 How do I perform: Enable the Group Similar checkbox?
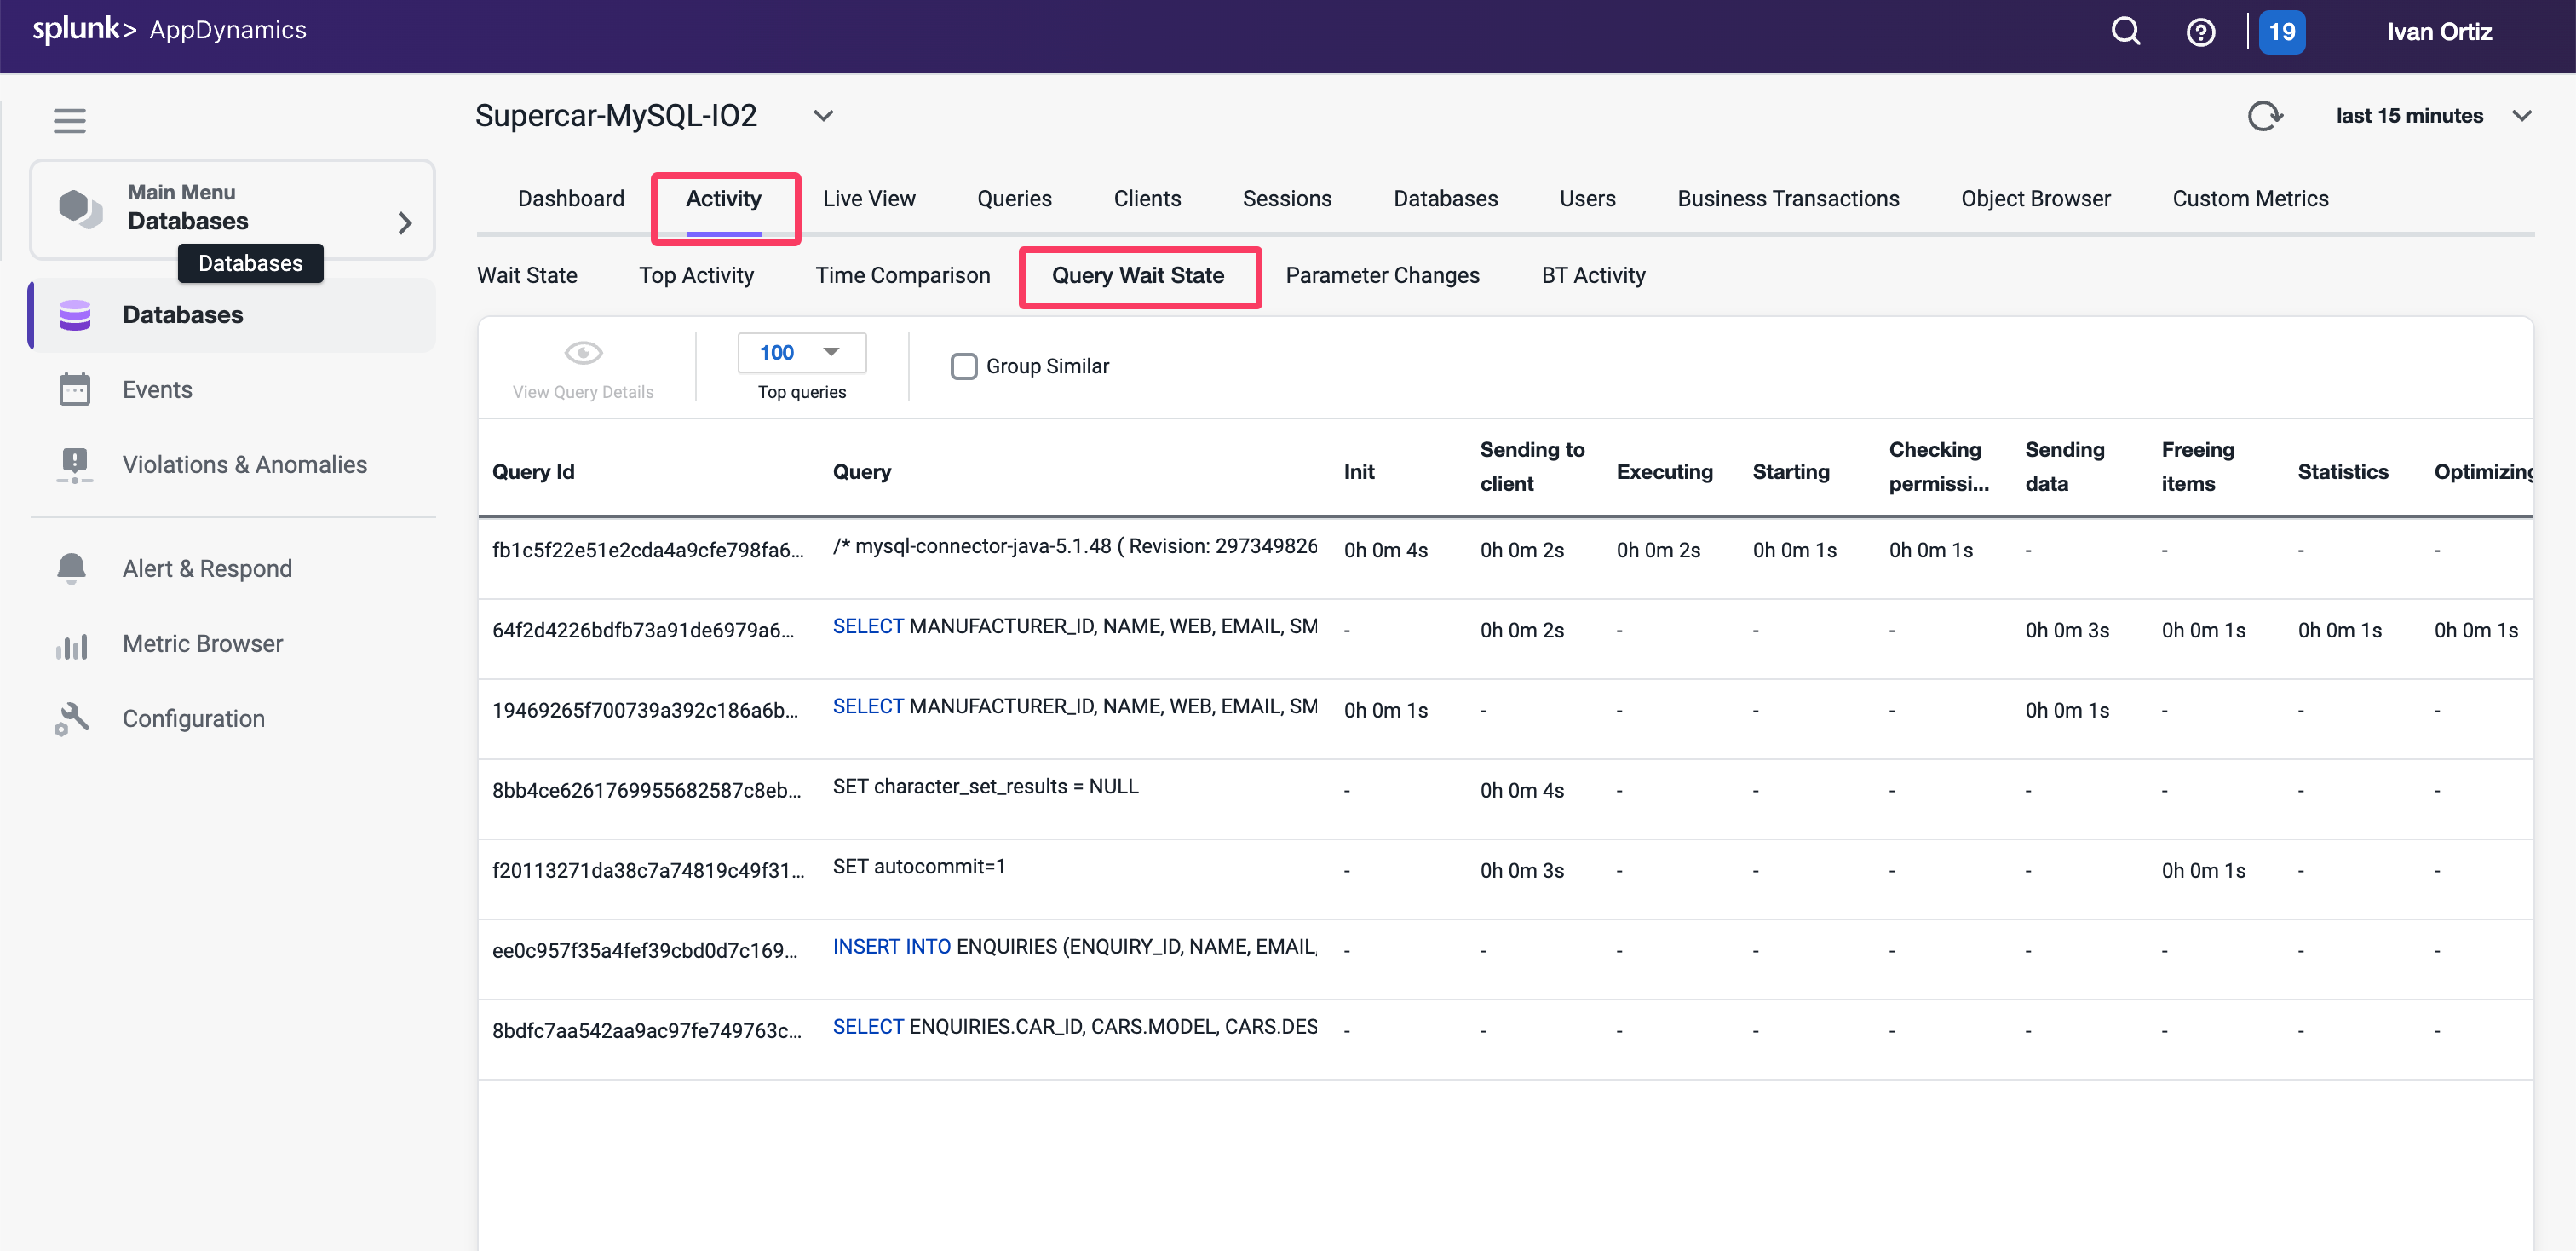[x=963, y=366]
